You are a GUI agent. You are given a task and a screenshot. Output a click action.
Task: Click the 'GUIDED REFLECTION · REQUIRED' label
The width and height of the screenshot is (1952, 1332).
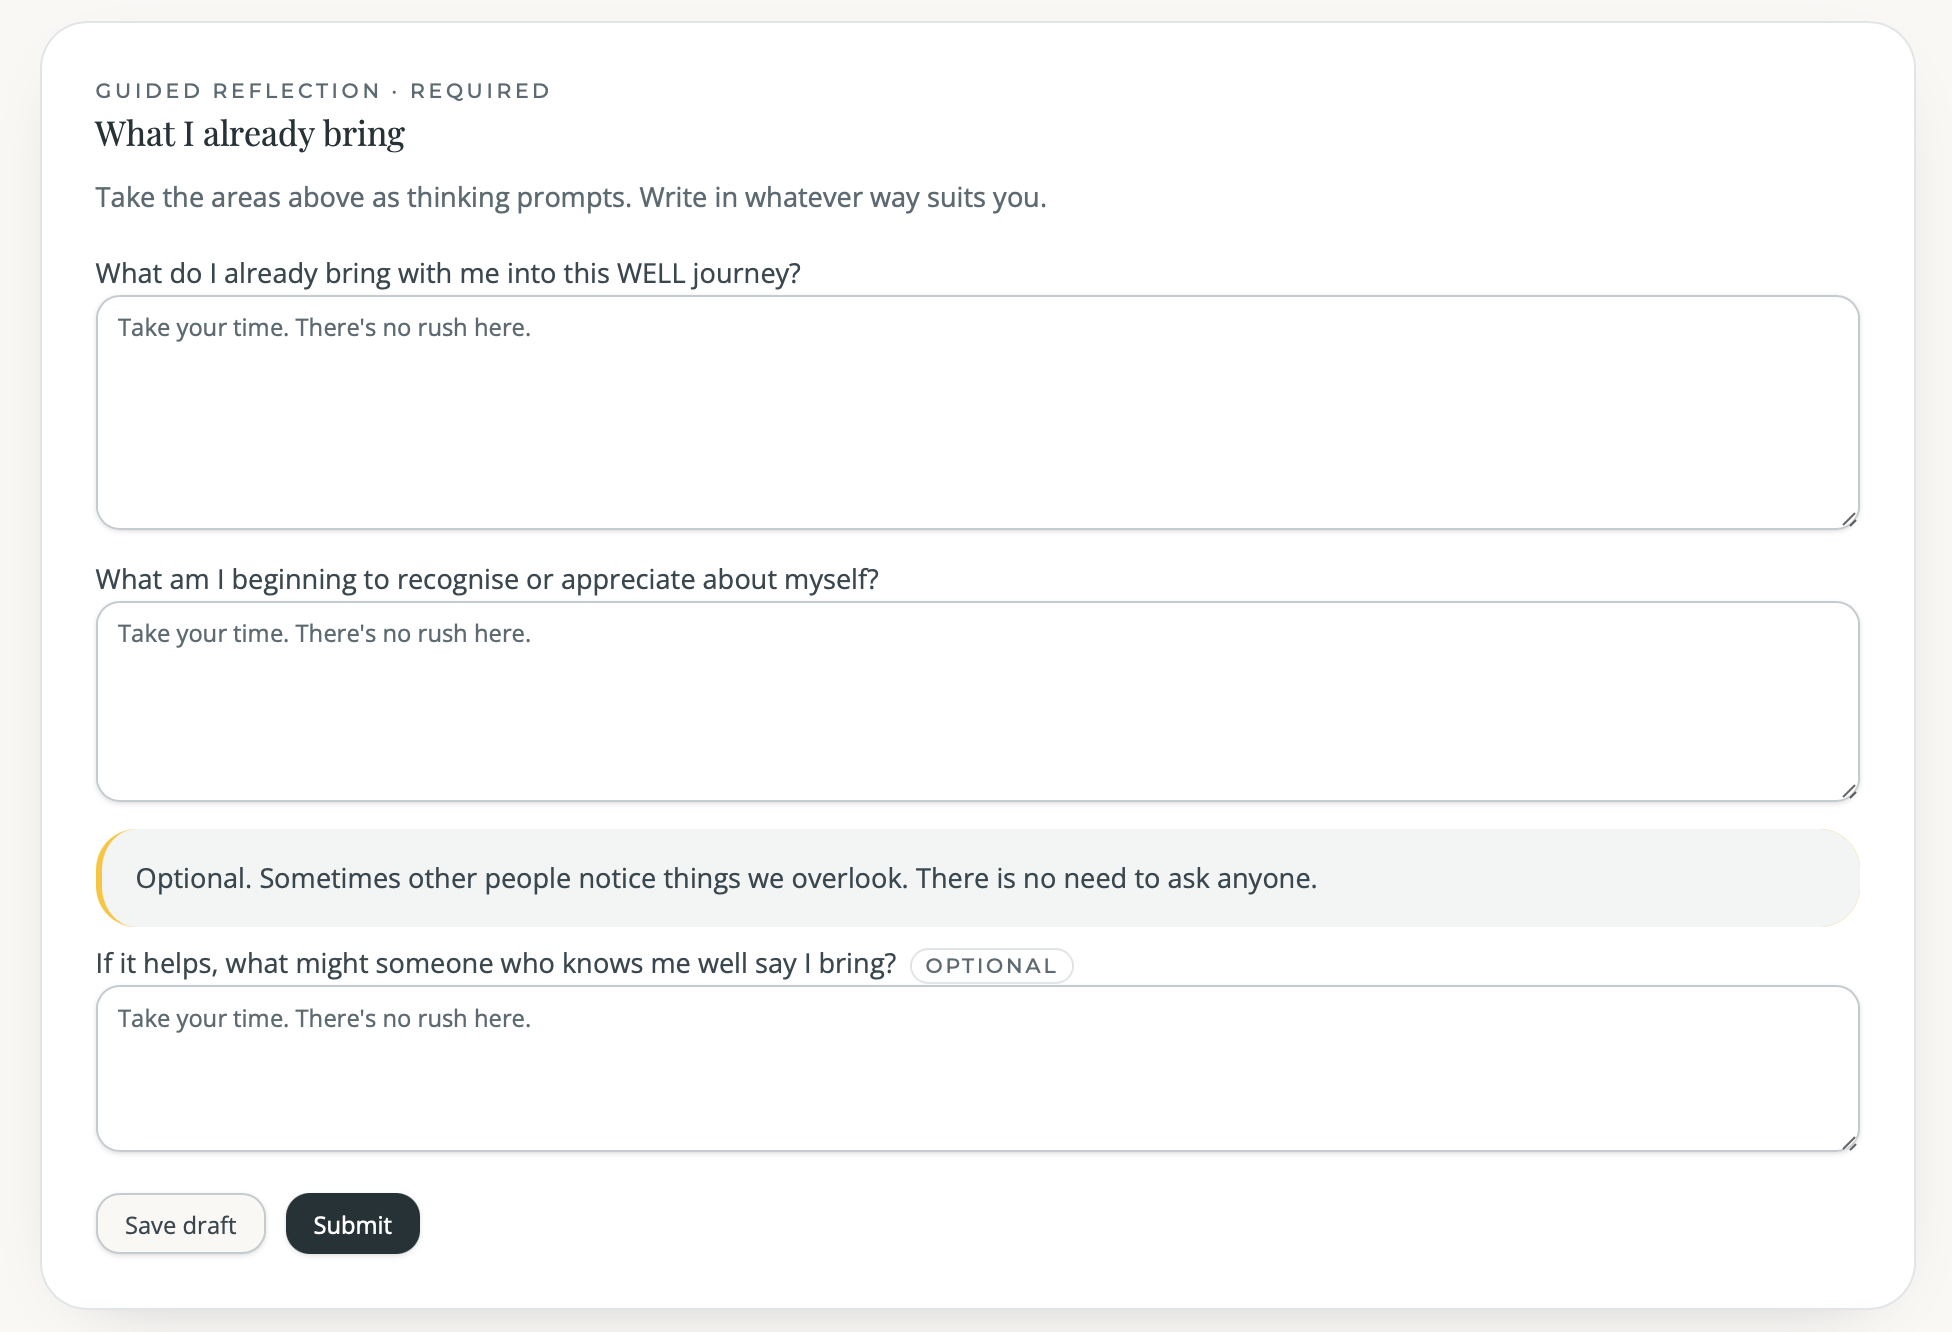tap(323, 91)
